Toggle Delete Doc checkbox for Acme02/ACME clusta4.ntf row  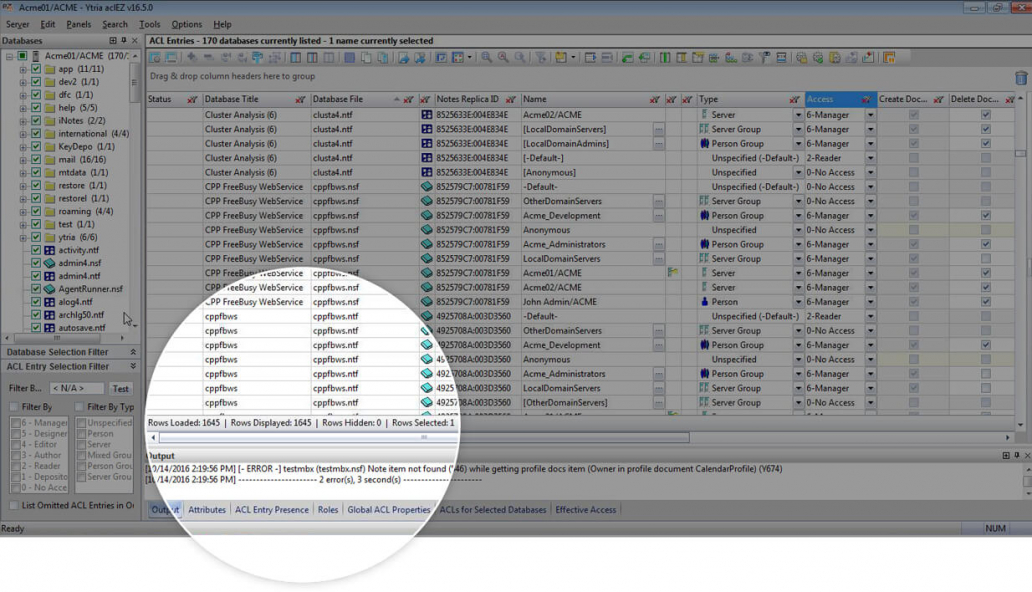(985, 115)
